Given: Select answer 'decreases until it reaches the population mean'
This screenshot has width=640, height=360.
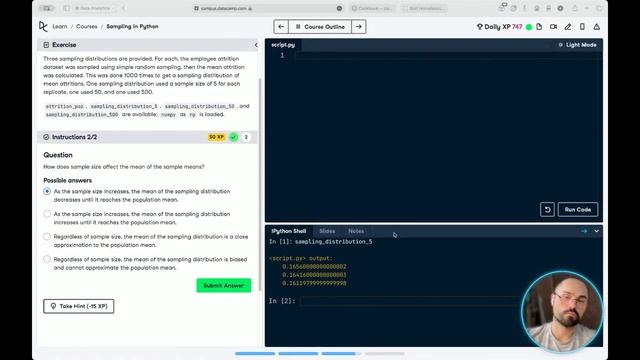Looking at the screenshot, I should (x=47, y=191).
